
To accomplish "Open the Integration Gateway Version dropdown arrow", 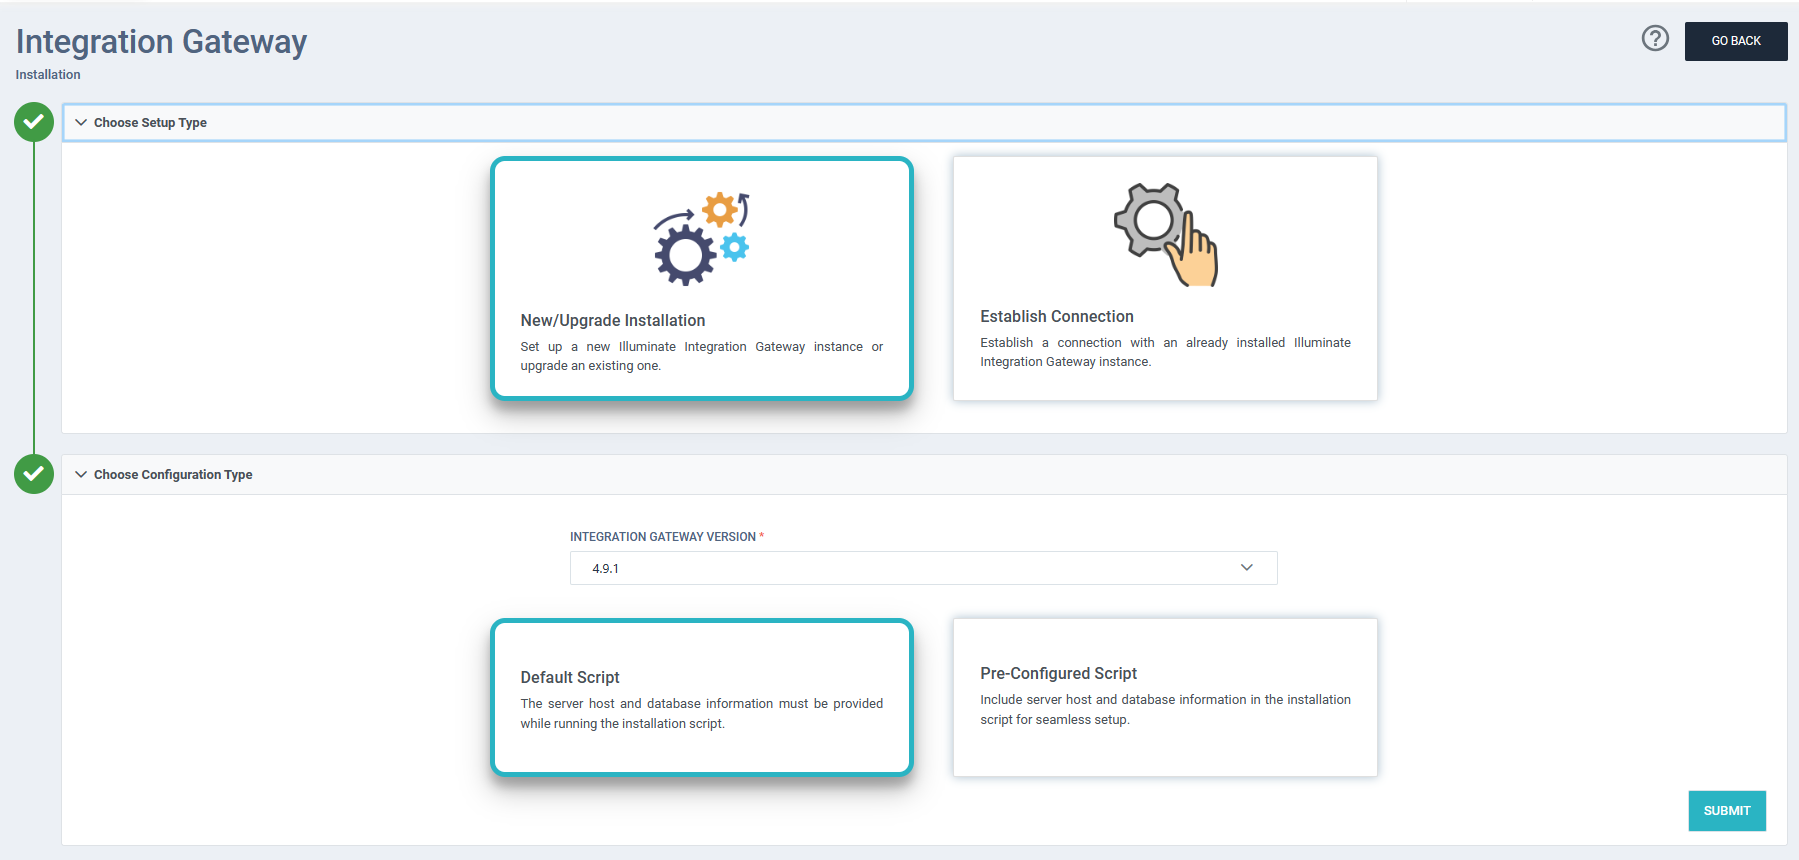I will 1246,567.
